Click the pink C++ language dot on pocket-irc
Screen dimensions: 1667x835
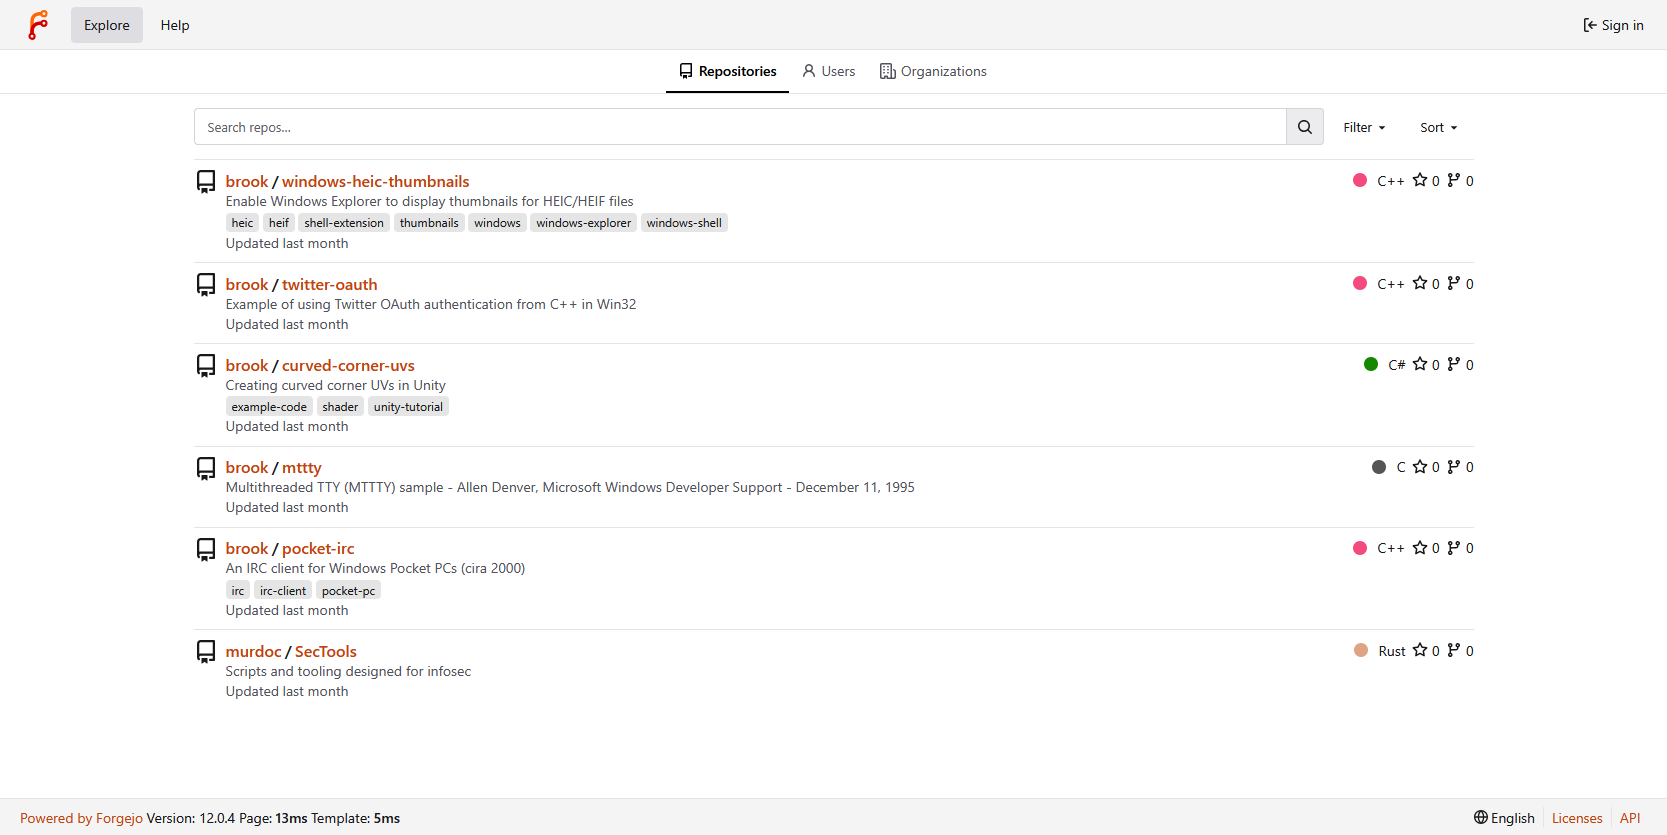pyautogui.click(x=1360, y=548)
